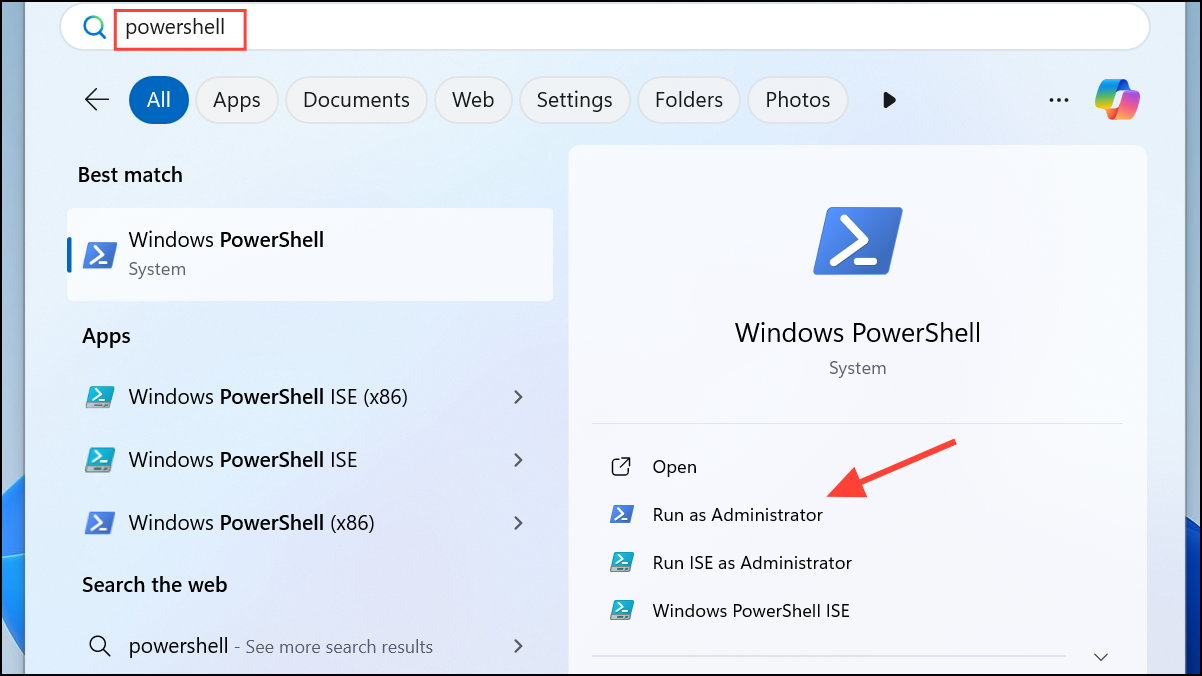Expand the Windows PowerShell ISE result chevron
Screen dimensions: 1202x676
pyautogui.click(x=518, y=460)
